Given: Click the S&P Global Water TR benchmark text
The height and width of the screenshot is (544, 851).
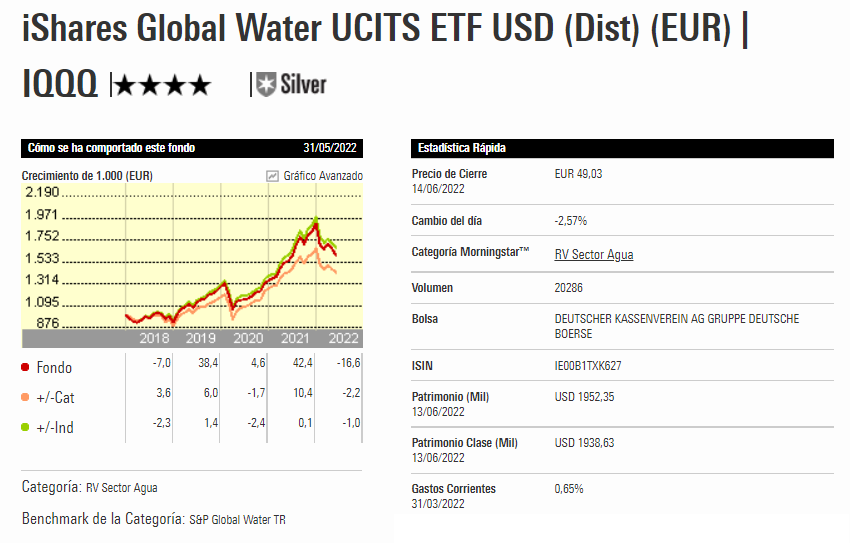Looking at the screenshot, I should click(x=238, y=520).
